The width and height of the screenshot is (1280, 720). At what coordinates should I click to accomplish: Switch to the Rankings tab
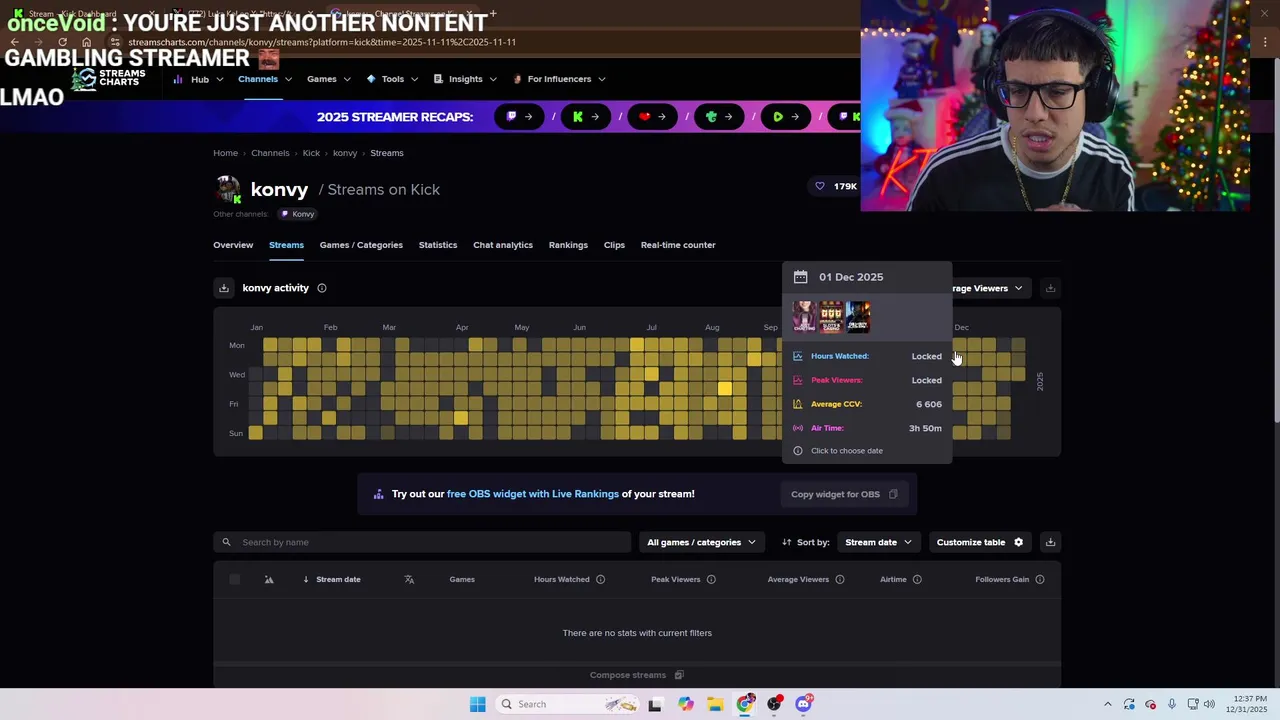click(x=568, y=245)
